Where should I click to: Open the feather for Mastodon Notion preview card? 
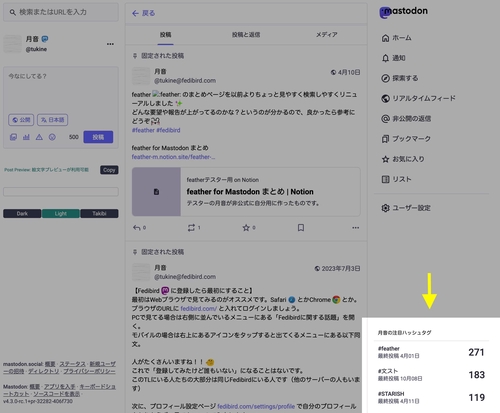tap(246, 192)
